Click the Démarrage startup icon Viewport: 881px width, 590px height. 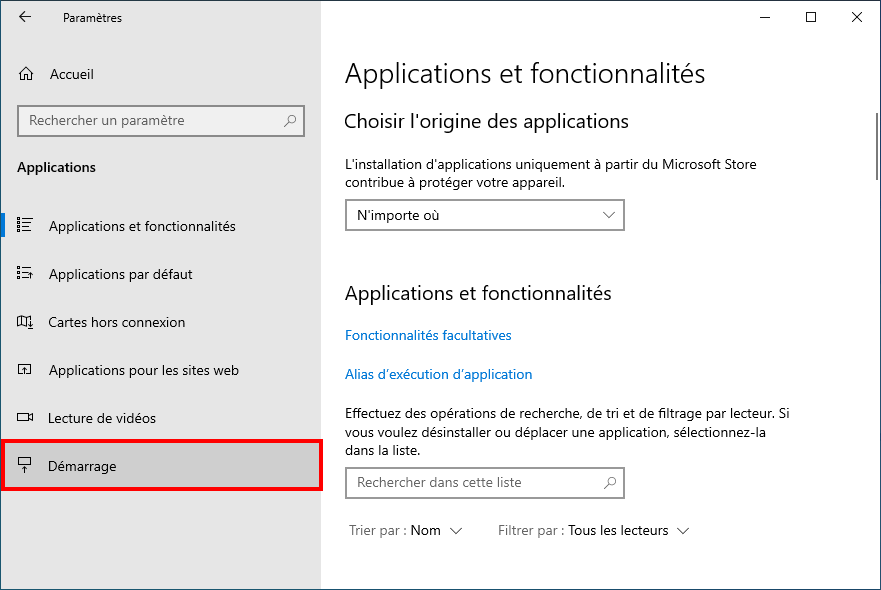tap(24, 465)
